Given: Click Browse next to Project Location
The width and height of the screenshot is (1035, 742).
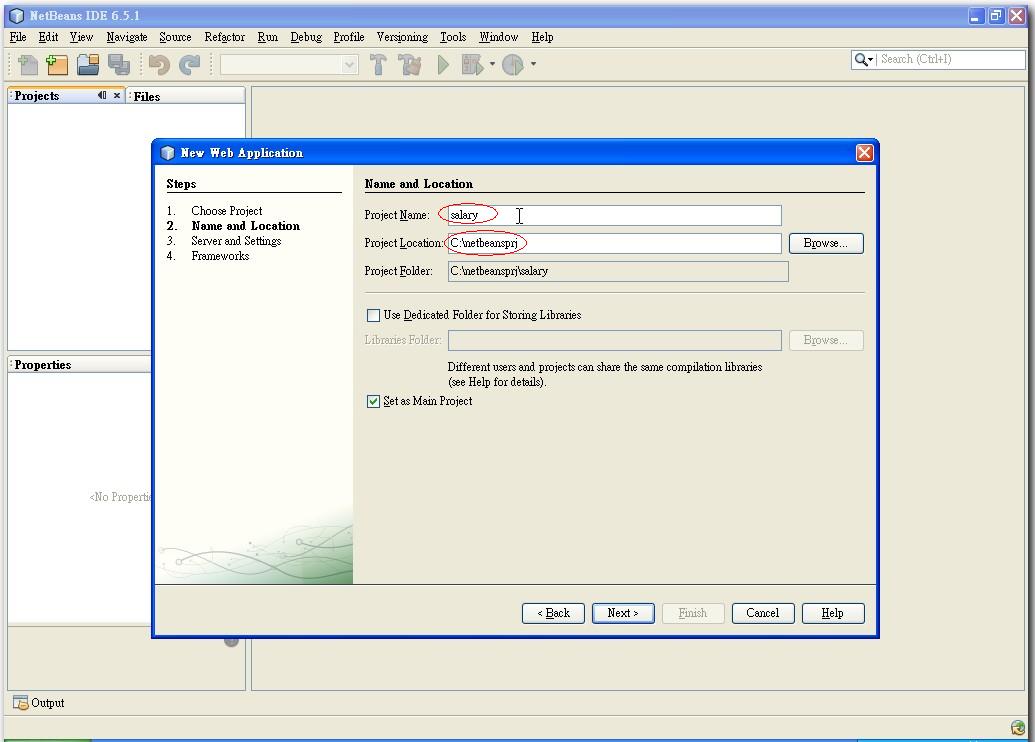Looking at the screenshot, I should tap(826, 243).
